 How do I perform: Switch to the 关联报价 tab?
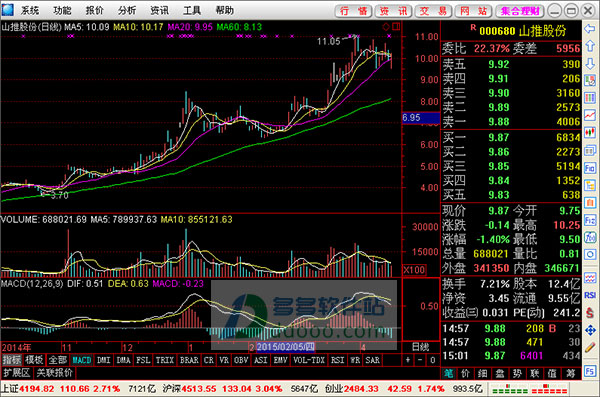coord(54,372)
